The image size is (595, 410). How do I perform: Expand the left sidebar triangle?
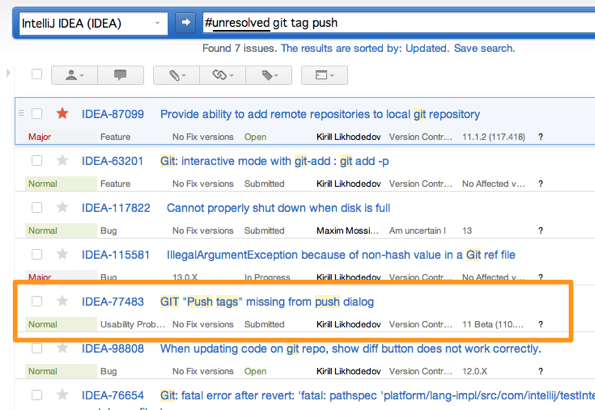coord(8,73)
